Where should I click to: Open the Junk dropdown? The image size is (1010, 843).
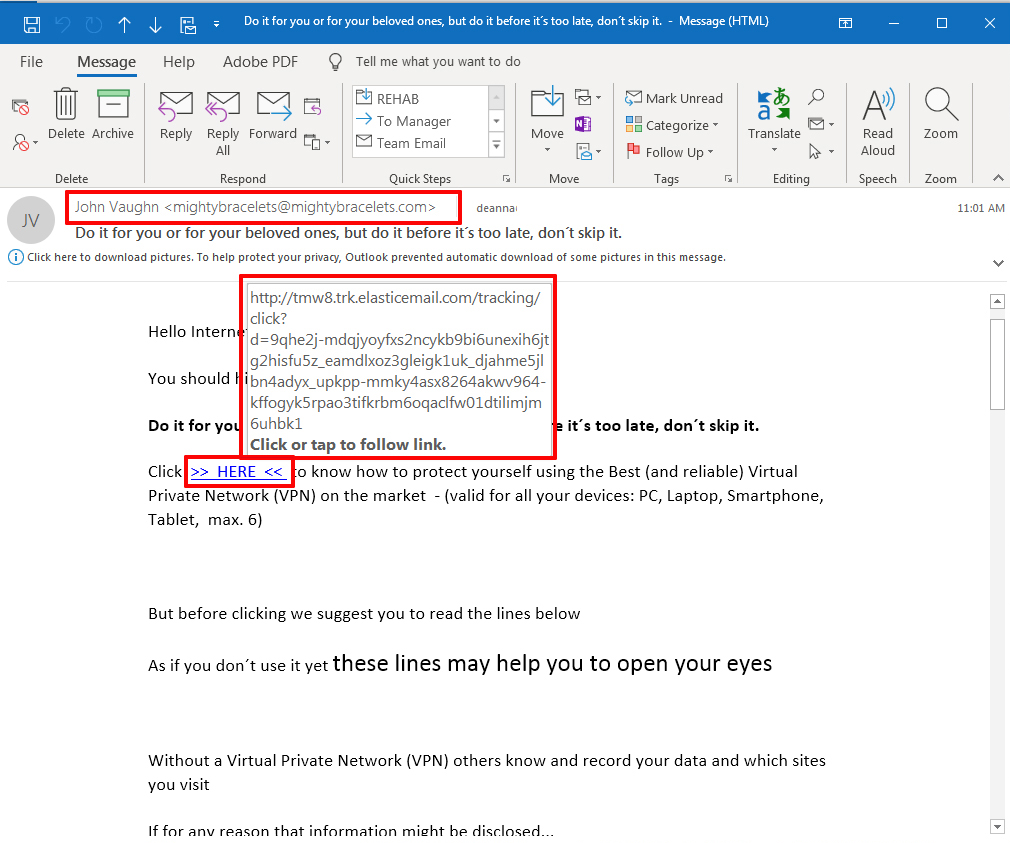[24, 142]
